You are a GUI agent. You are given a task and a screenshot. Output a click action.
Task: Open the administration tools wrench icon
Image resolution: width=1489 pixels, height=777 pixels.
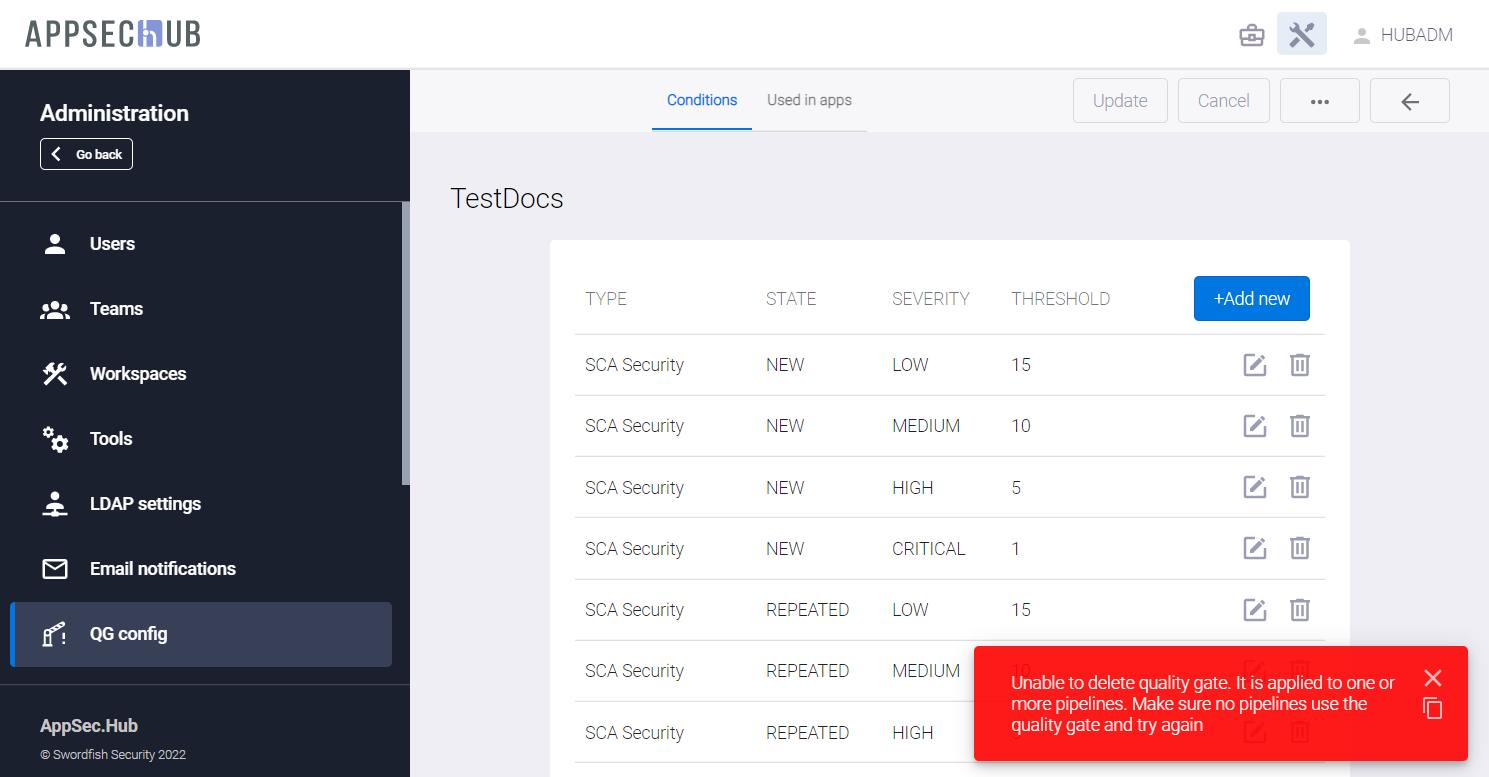[1301, 35]
